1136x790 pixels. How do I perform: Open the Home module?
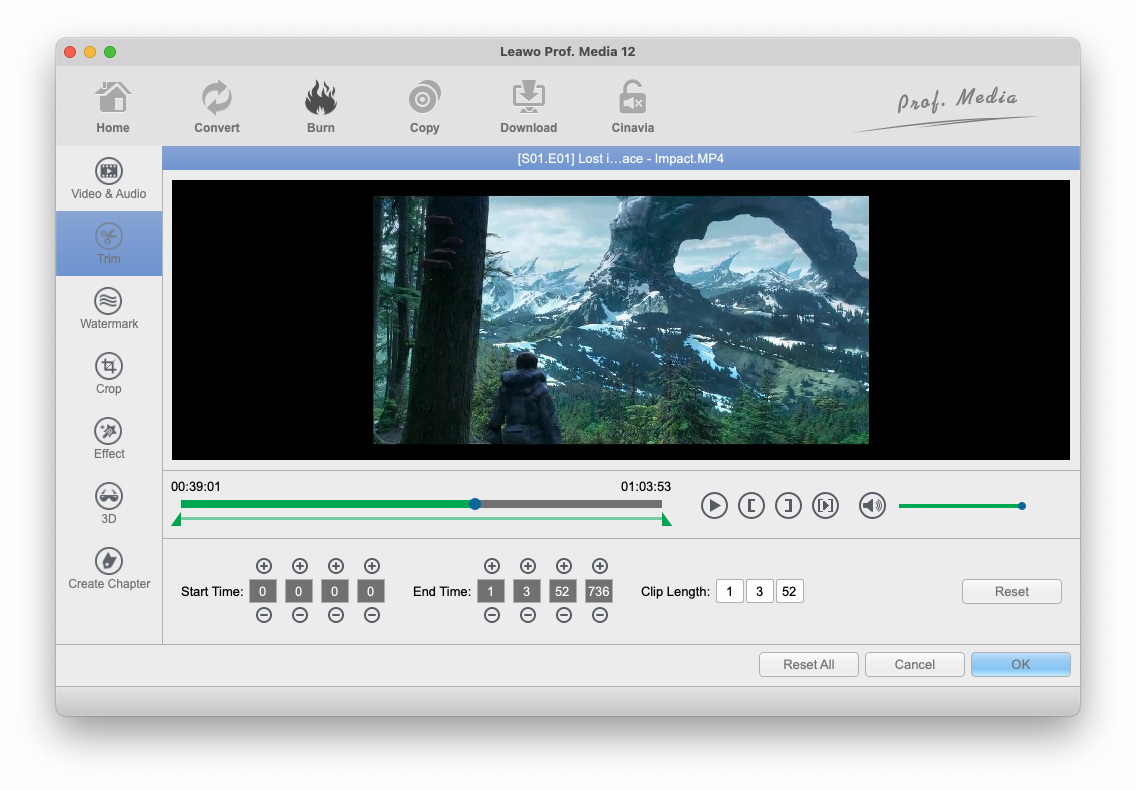[x=113, y=107]
